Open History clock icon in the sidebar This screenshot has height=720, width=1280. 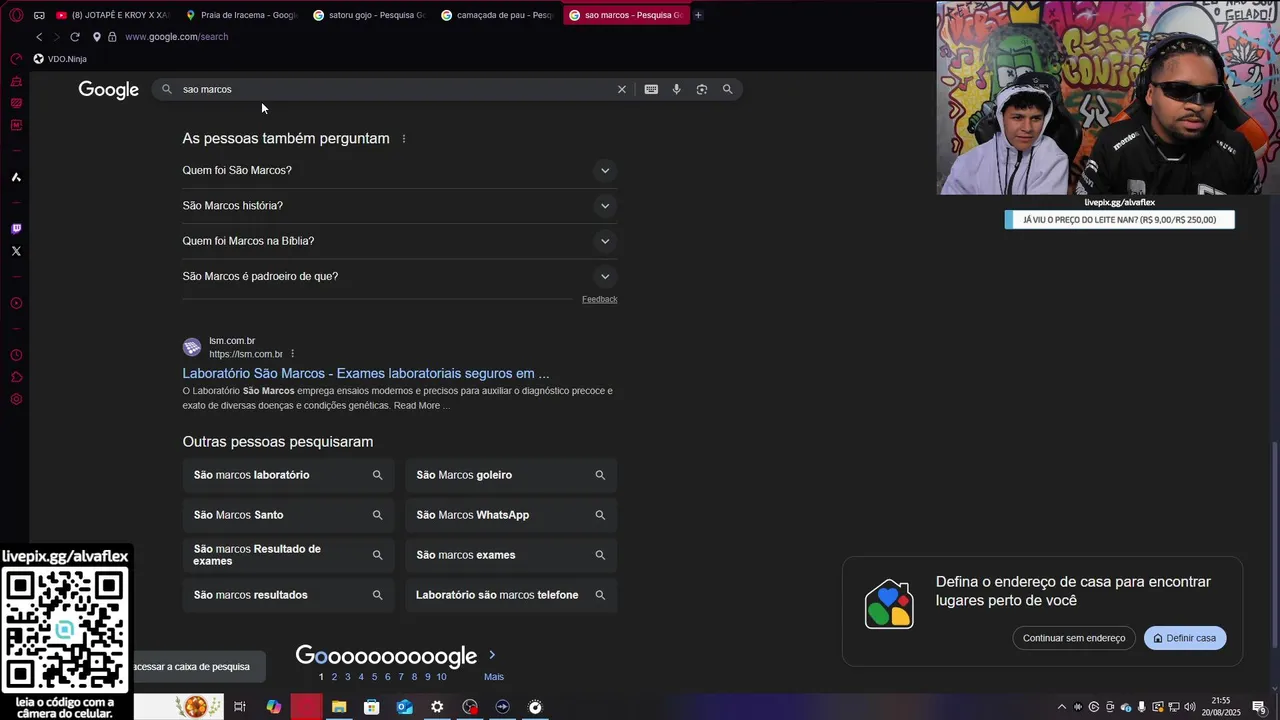[x=16, y=355]
